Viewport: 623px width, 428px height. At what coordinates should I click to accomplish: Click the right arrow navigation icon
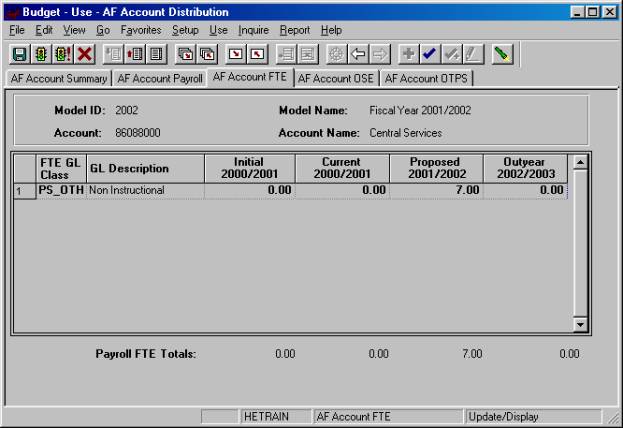[x=379, y=54]
